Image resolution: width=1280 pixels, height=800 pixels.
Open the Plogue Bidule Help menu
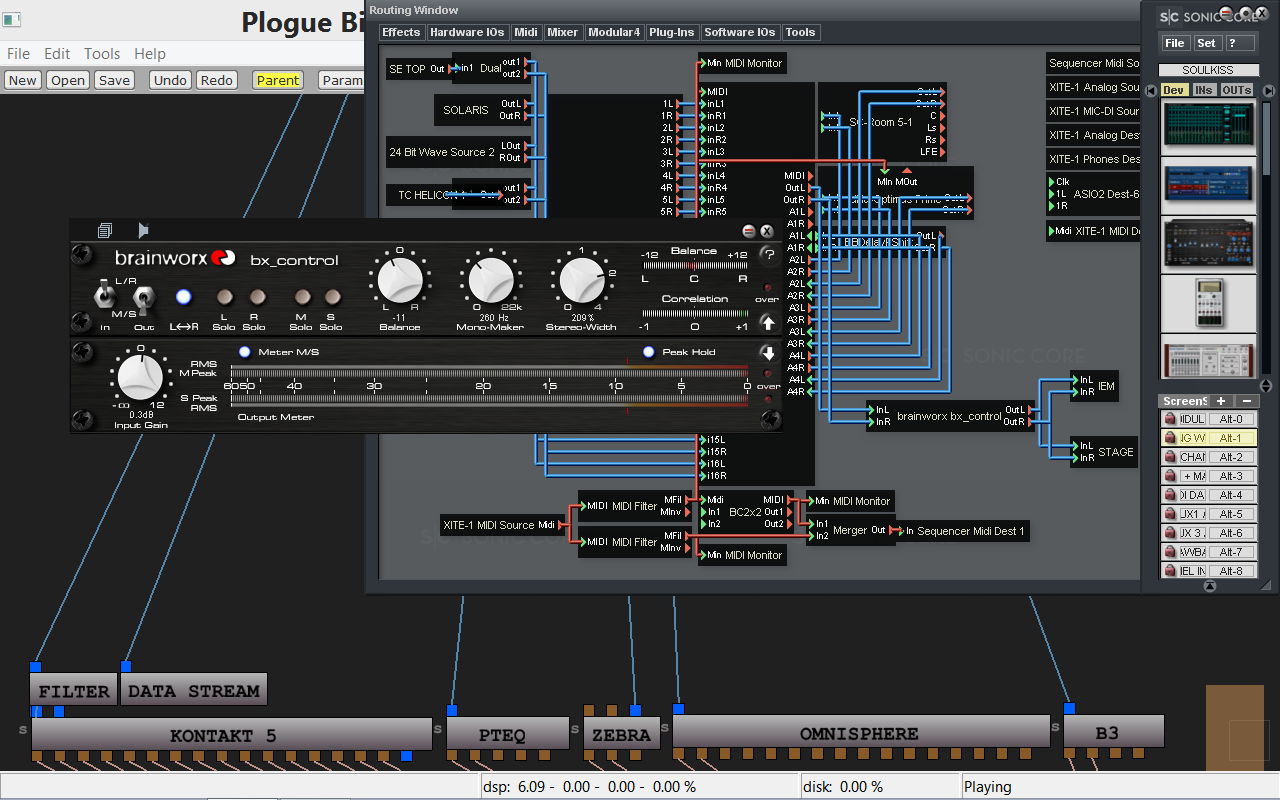[150, 54]
